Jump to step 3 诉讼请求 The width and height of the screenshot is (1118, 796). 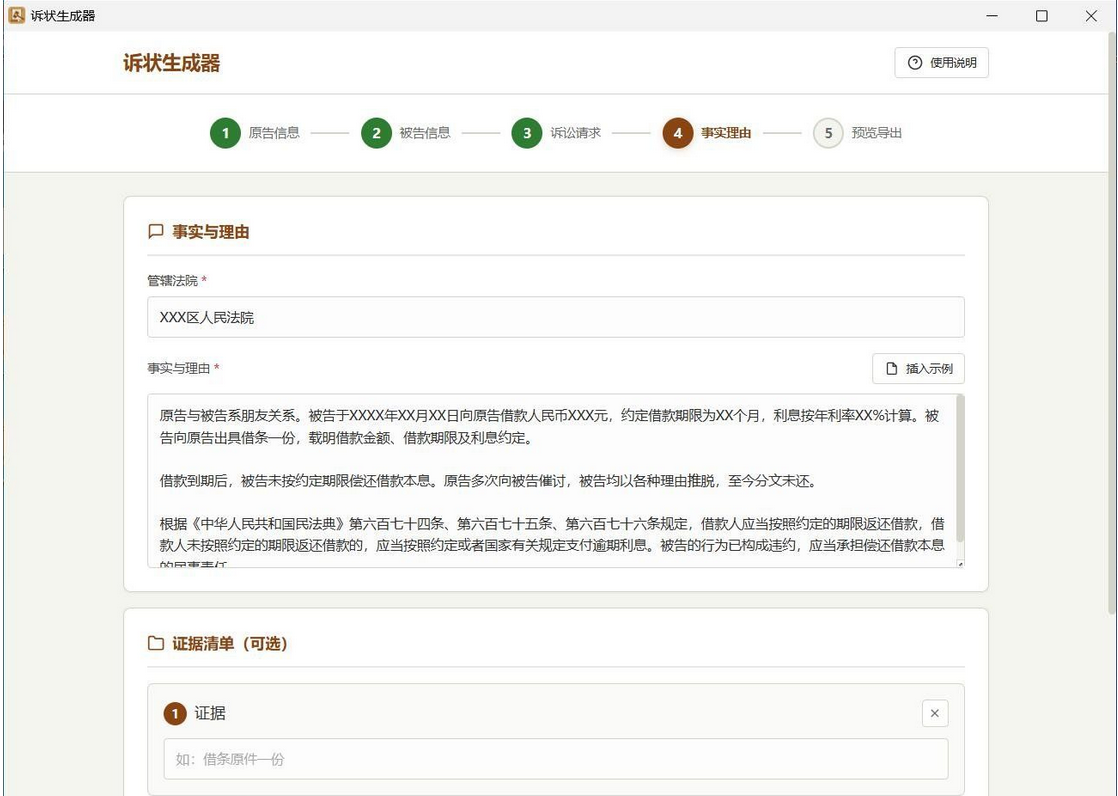(556, 133)
